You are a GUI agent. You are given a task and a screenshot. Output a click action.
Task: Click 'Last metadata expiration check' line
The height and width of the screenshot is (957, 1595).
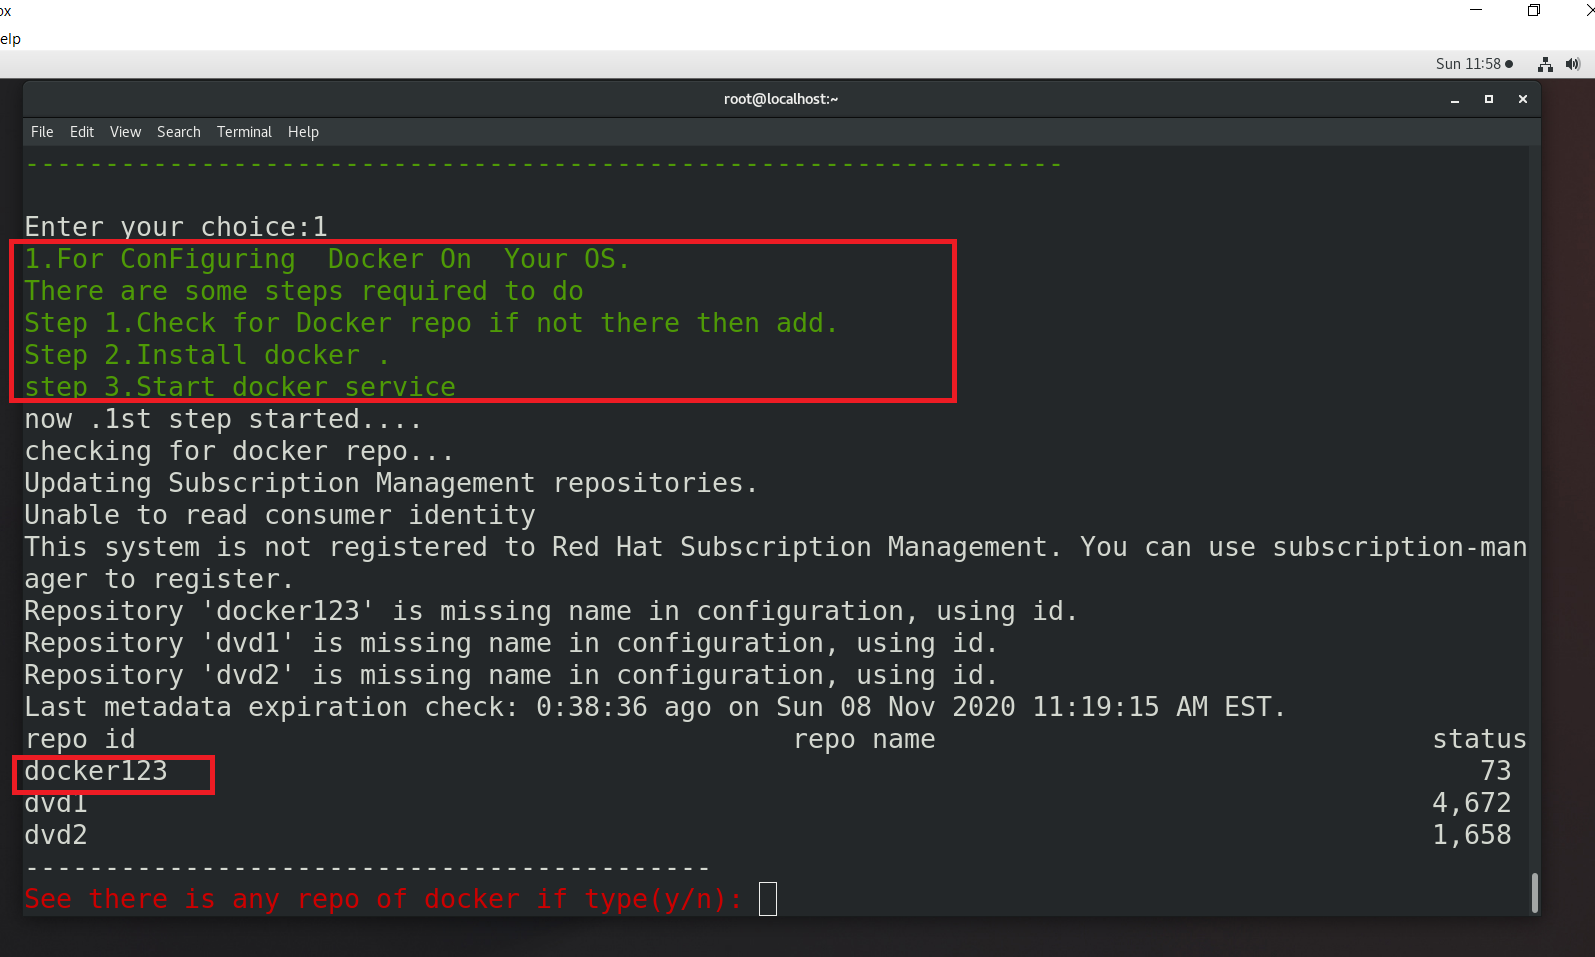pyautogui.click(x=655, y=707)
